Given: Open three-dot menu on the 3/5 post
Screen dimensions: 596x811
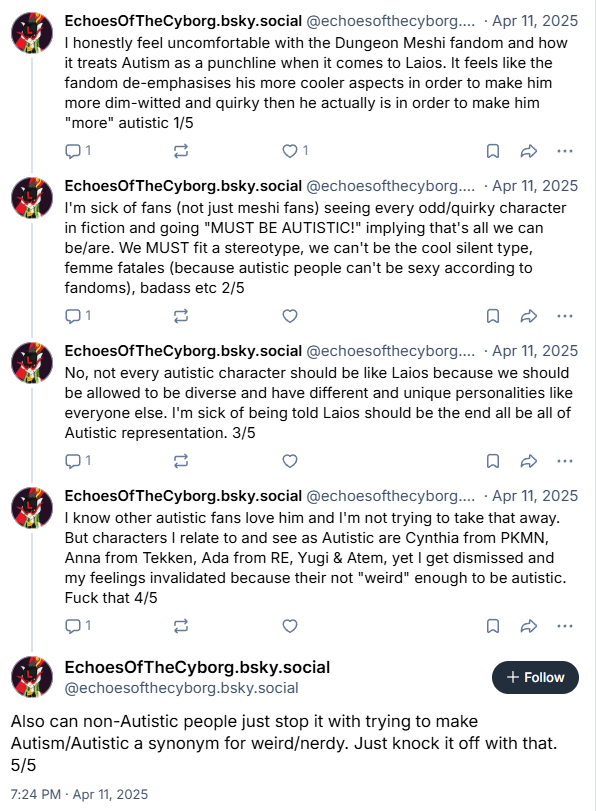Looking at the screenshot, I should click(564, 461).
